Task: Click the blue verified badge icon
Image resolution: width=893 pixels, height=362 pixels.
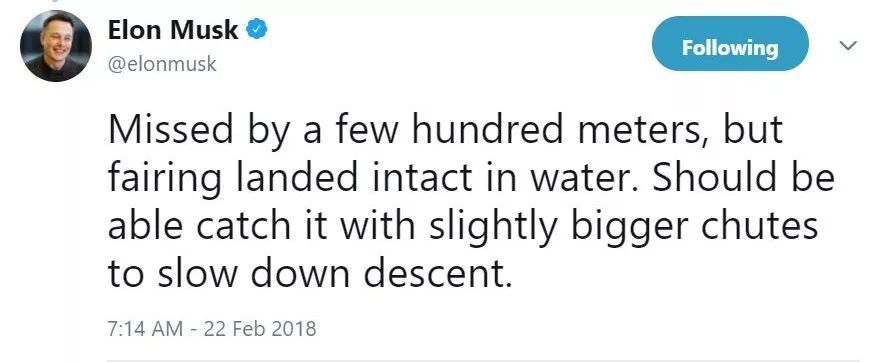Action: point(257,30)
